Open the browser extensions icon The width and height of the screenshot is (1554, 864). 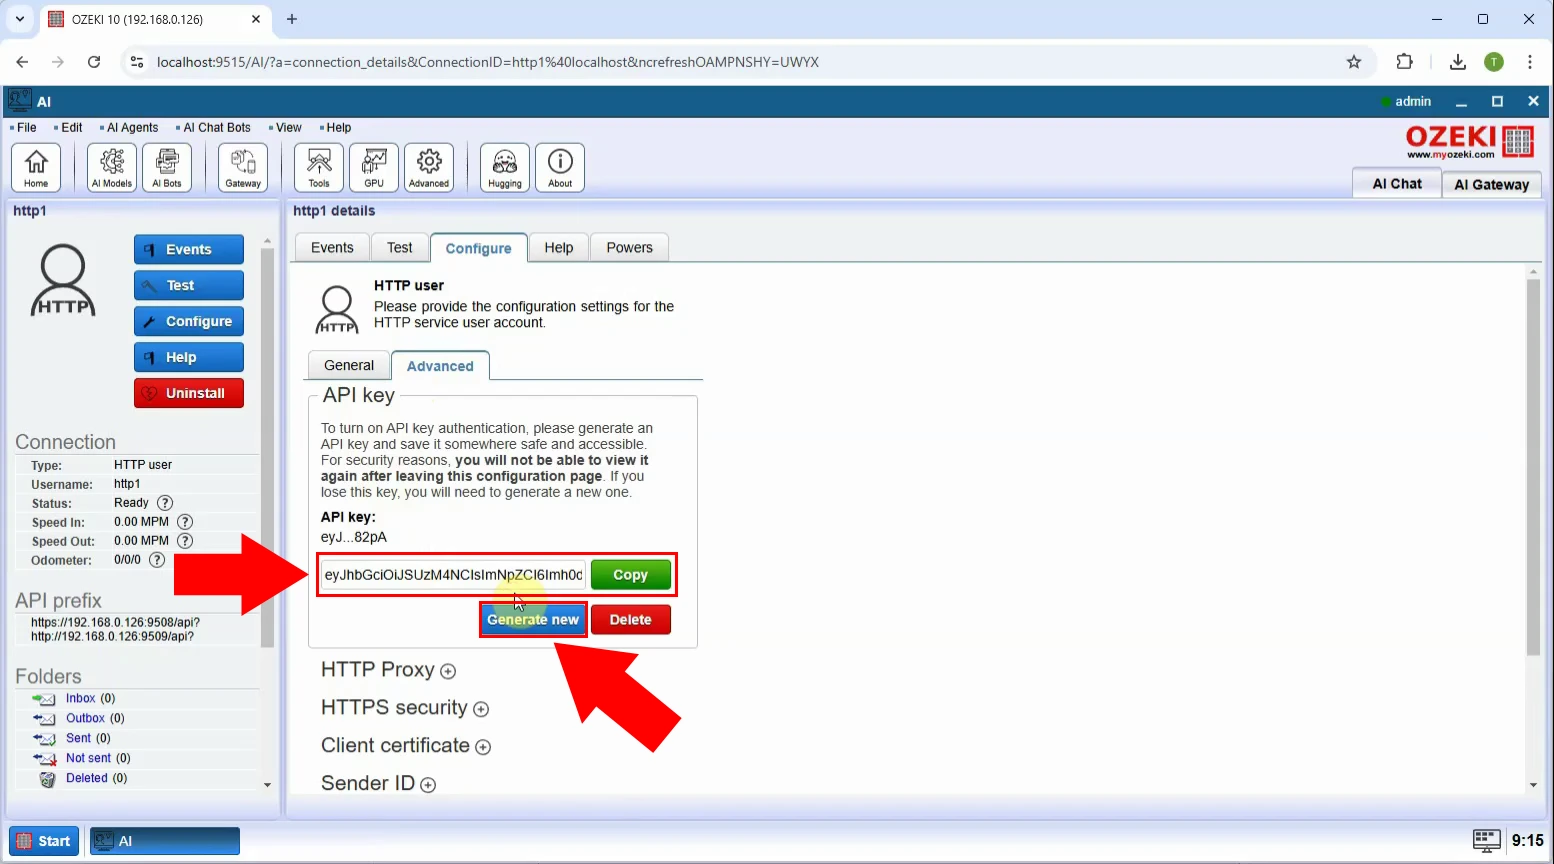(1404, 62)
